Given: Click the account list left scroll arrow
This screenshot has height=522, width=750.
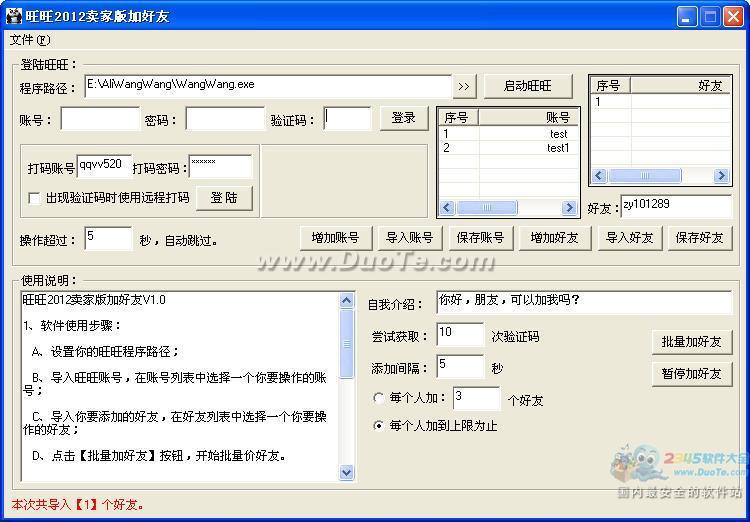Looking at the screenshot, I should [x=447, y=208].
